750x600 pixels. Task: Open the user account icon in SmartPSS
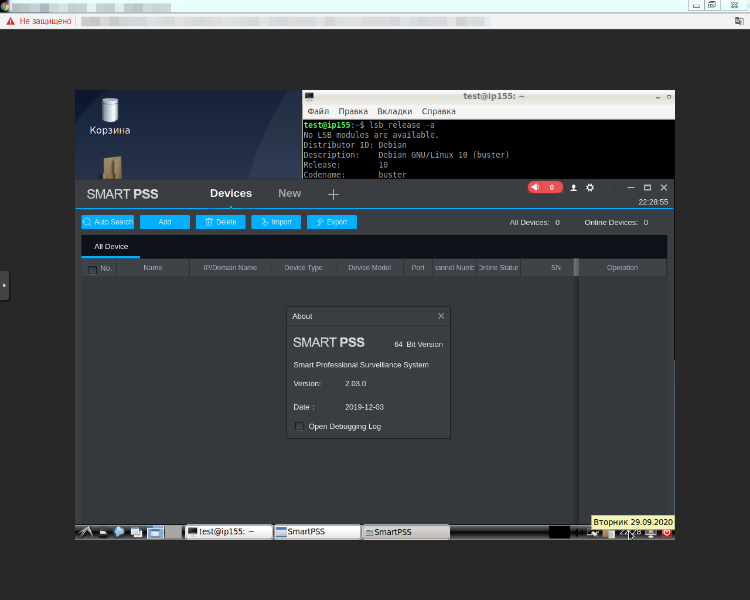(x=574, y=188)
